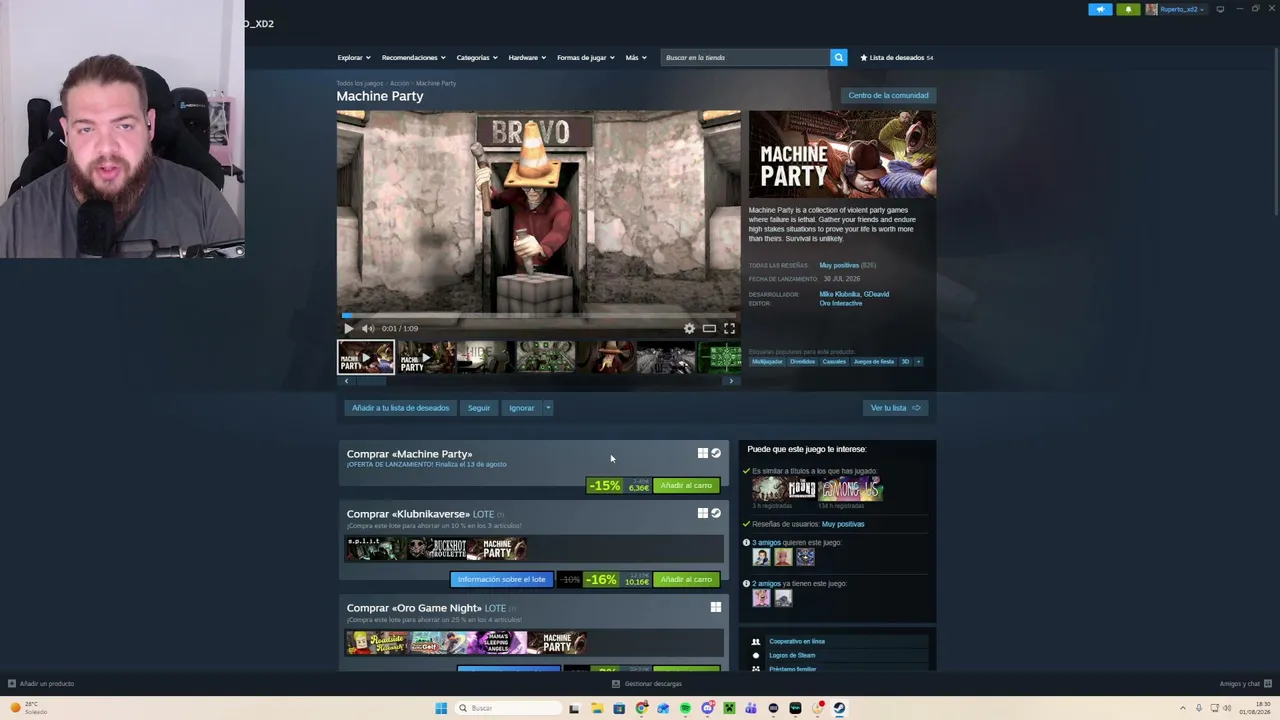
Task: Open the Ruperto_xd2 account dropdown
Action: pyautogui.click(x=1175, y=9)
